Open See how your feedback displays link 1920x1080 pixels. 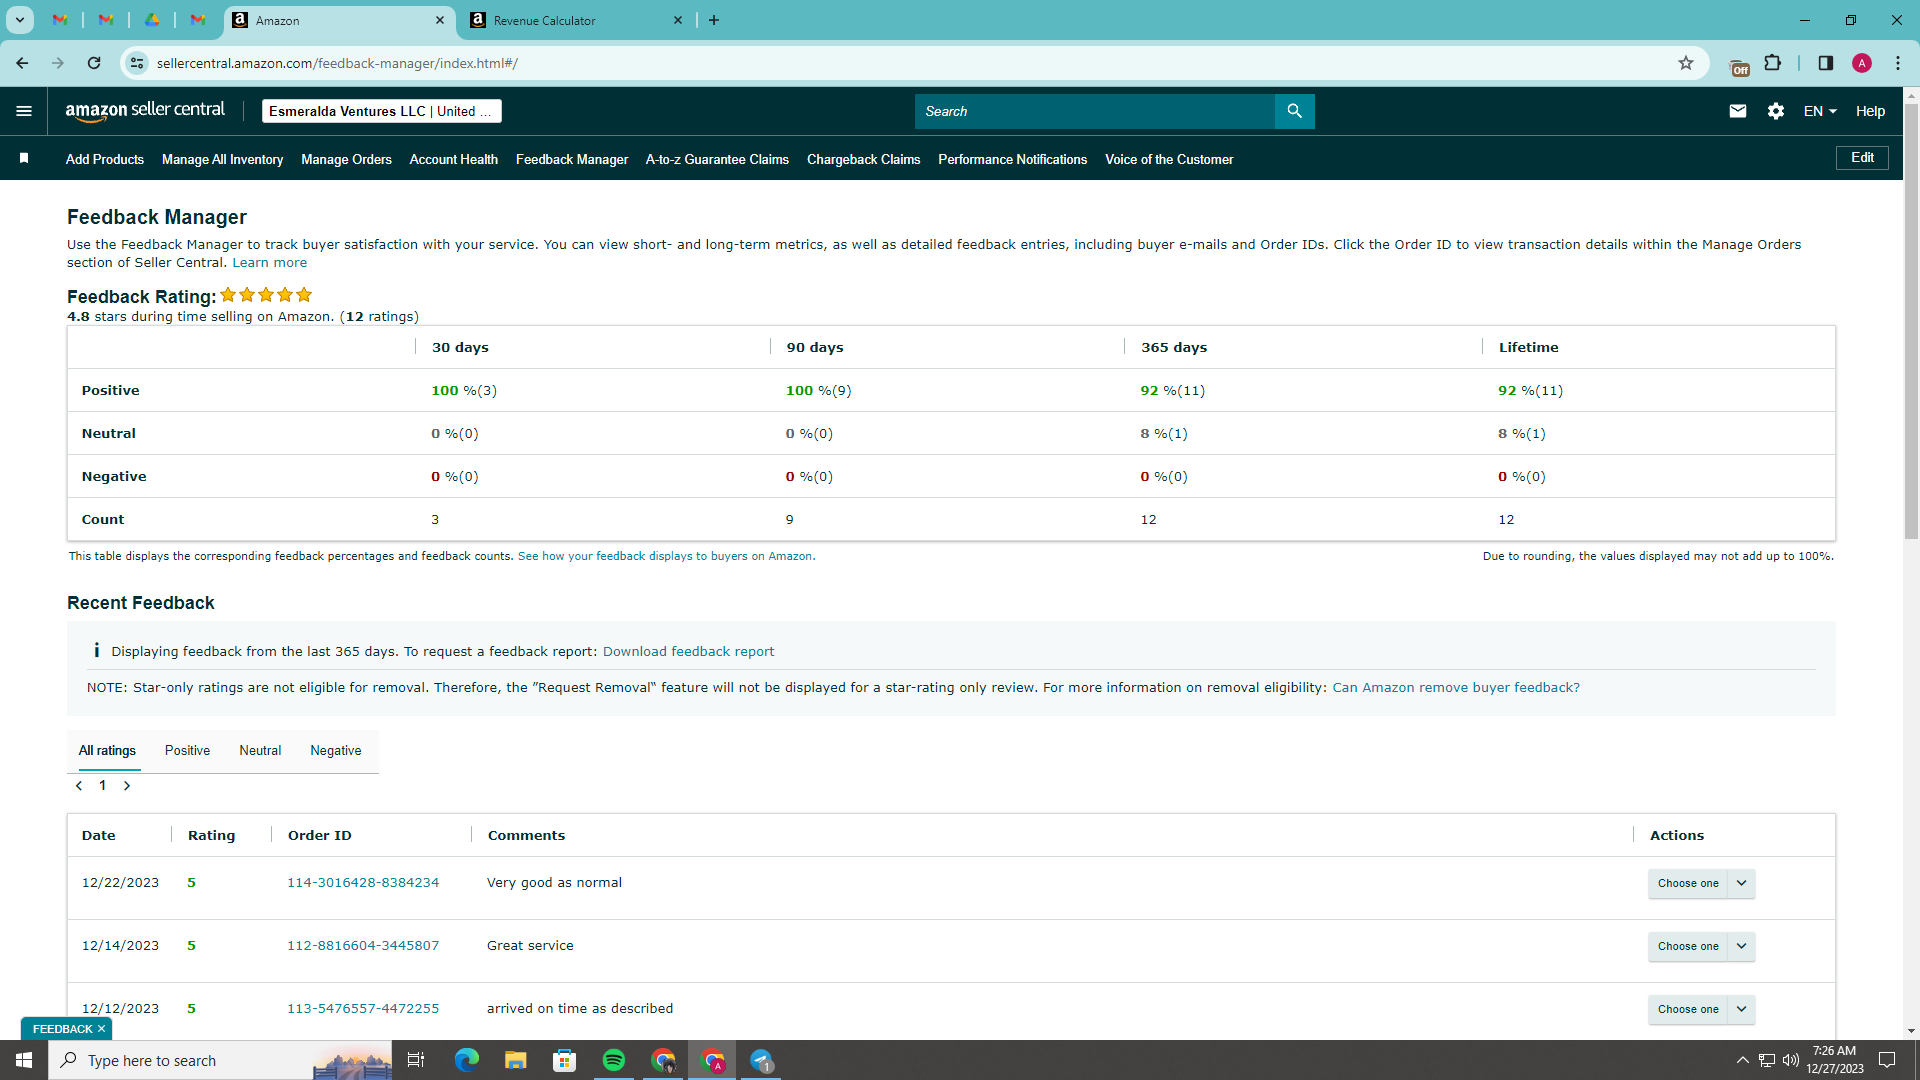coord(666,556)
